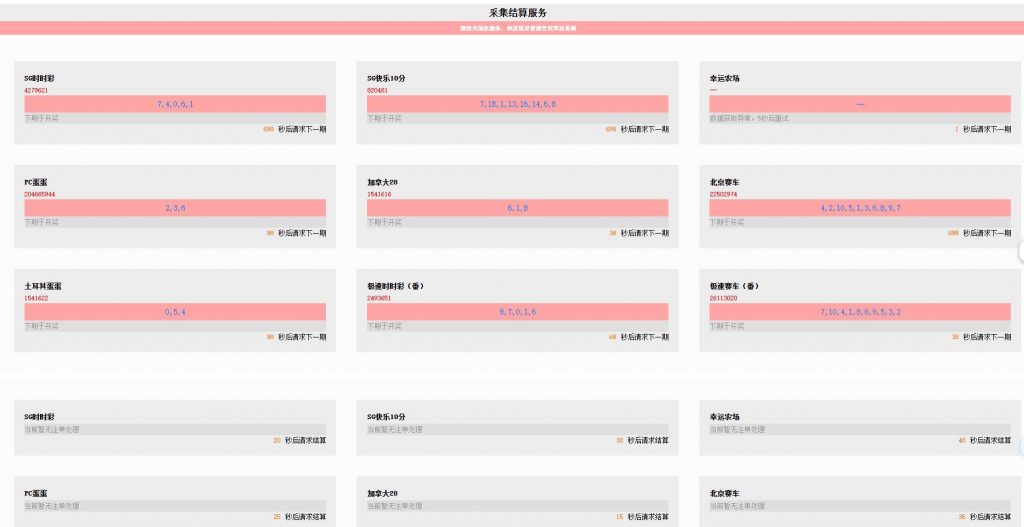The width and height of the screenshot is (1024, 527).
Task: Select 极速赛车(香) result bar starting 7,10,4
Action: click(x=860, y=312)
